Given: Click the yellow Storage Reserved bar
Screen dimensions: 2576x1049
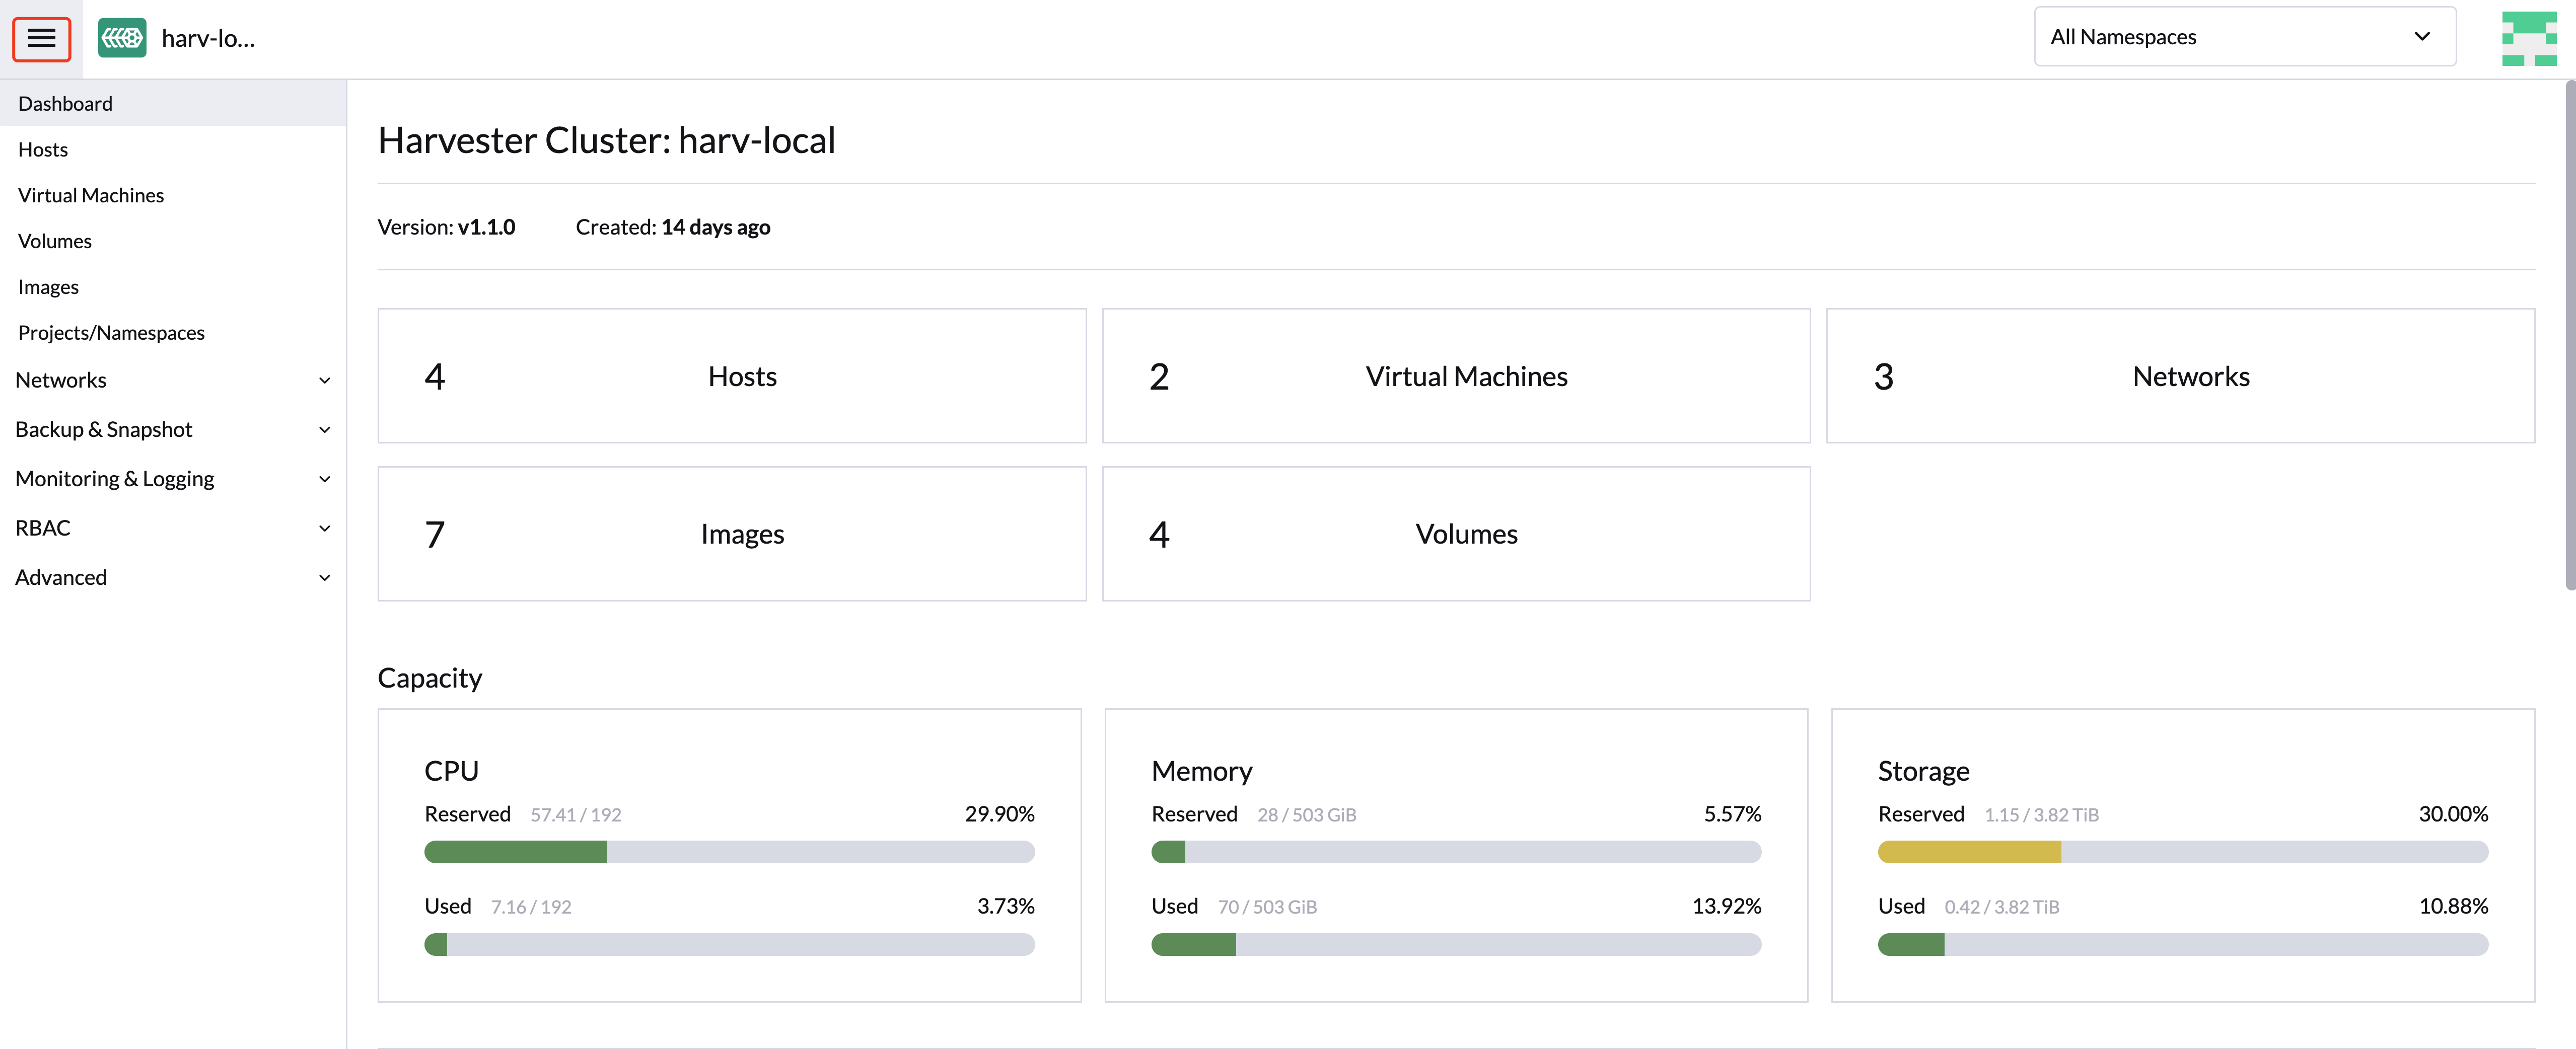Looking at the screenshot, I should 1968,852.
